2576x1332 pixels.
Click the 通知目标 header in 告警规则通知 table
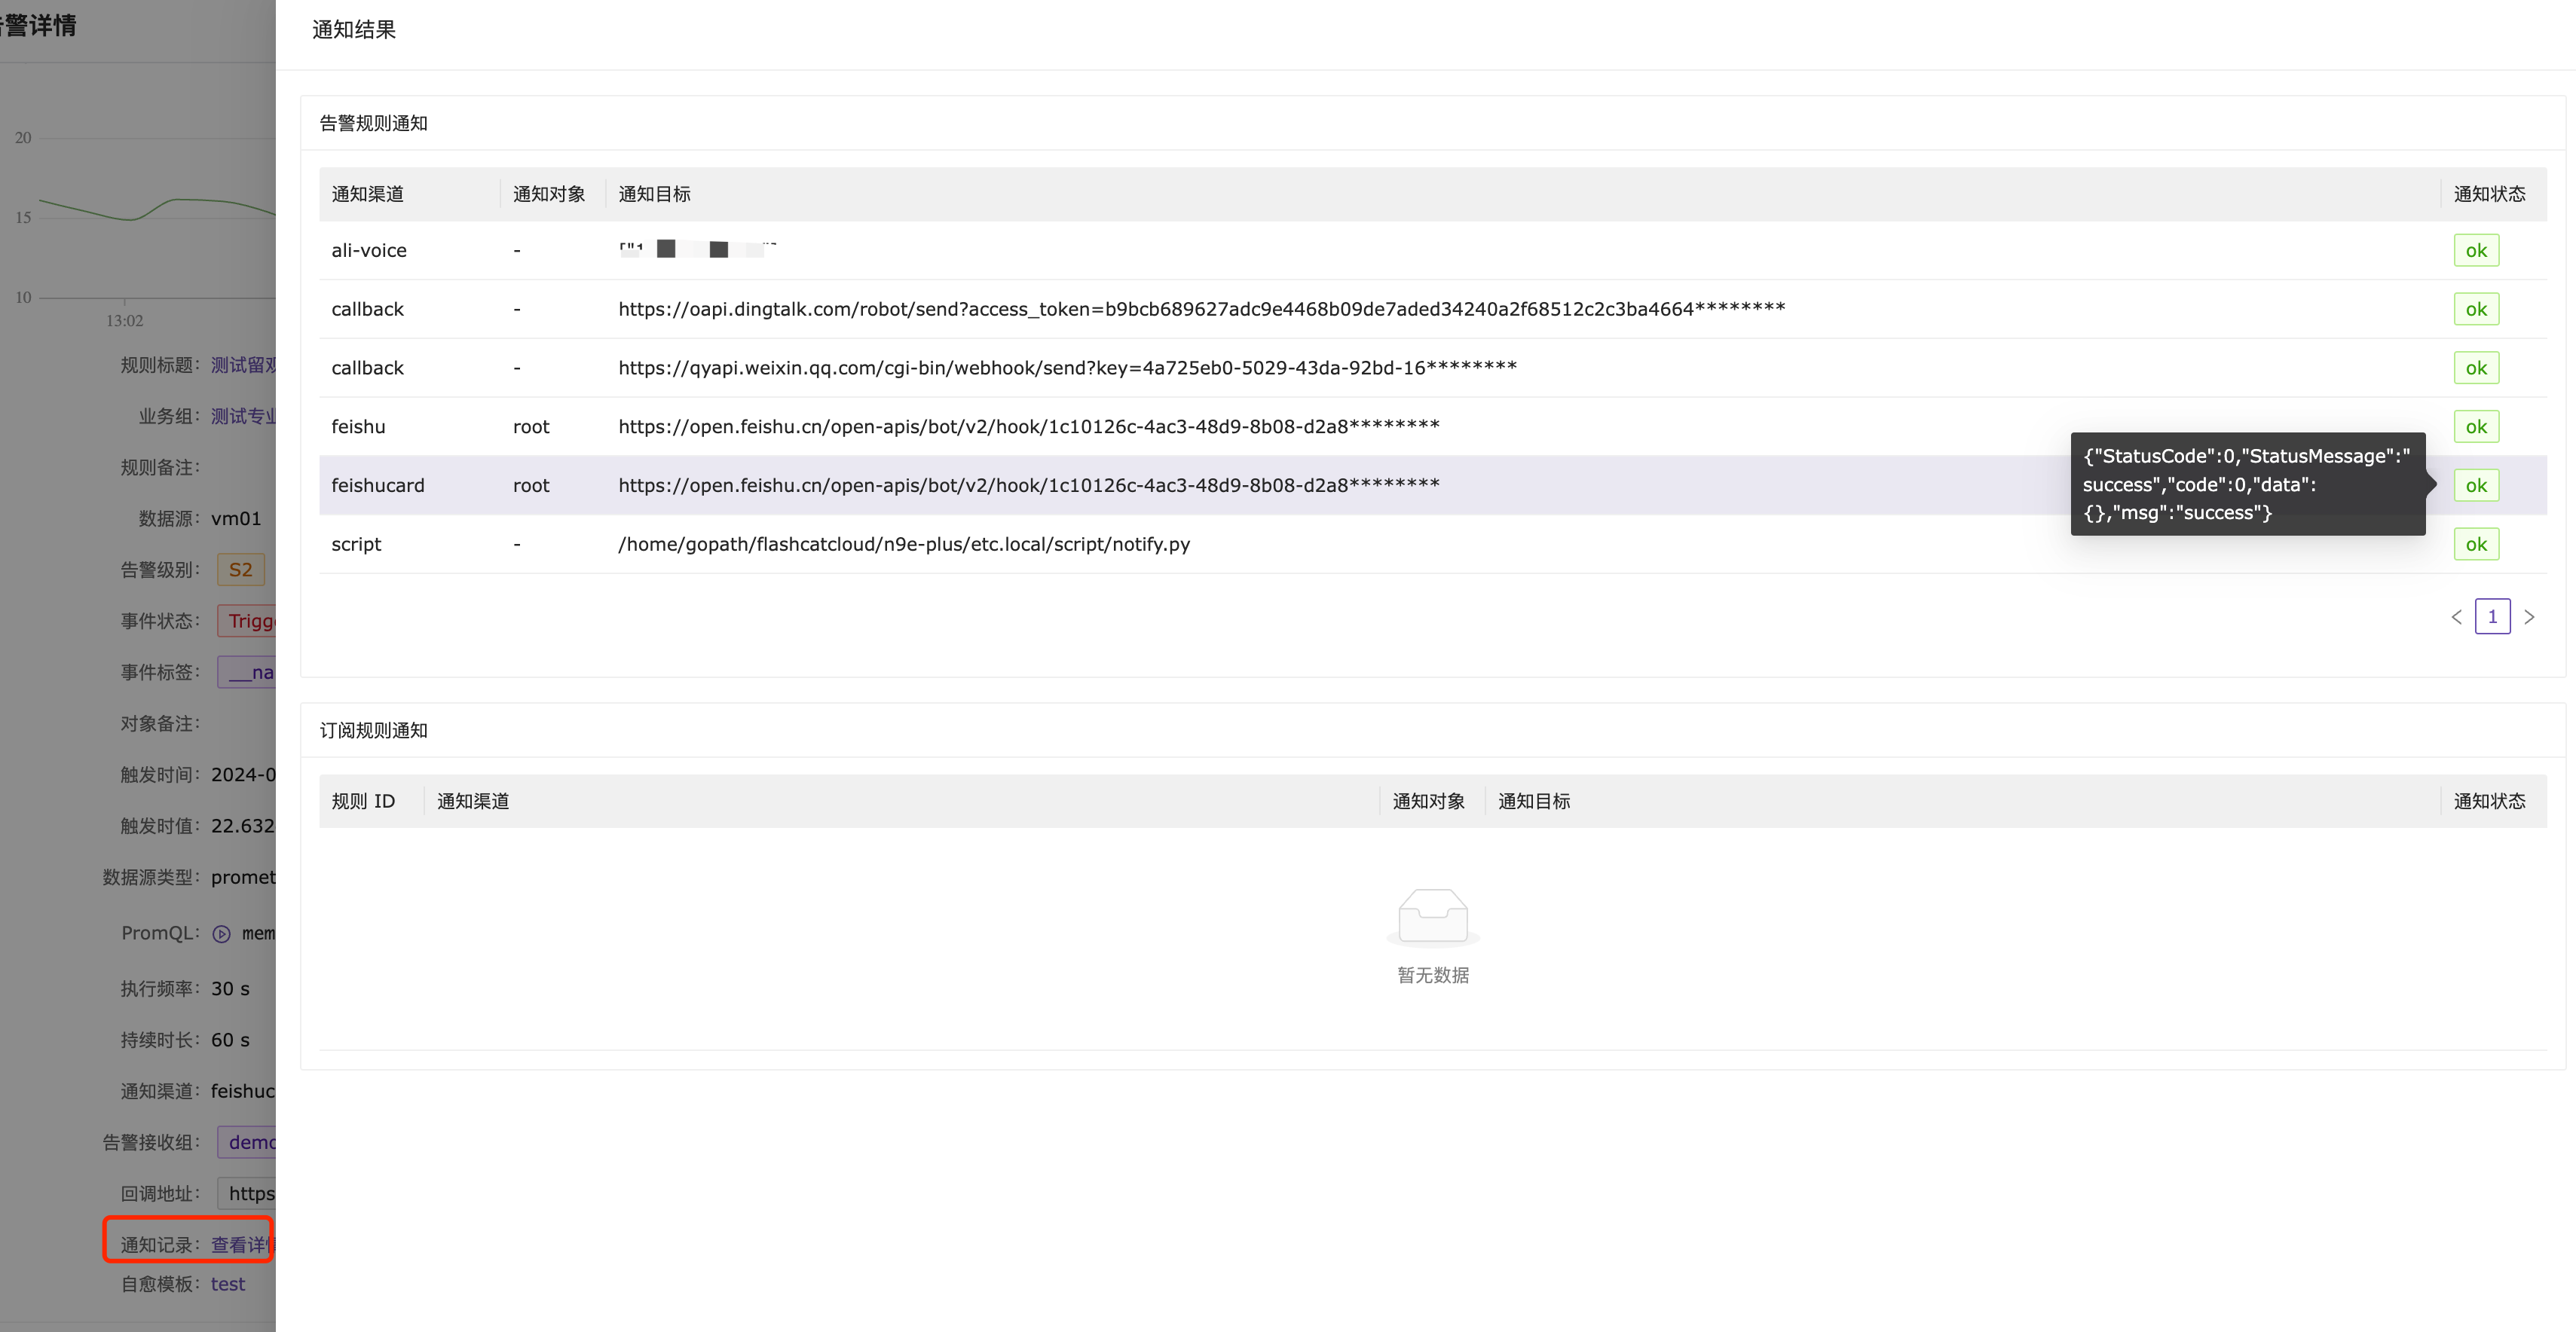click(x=655, y=194)
